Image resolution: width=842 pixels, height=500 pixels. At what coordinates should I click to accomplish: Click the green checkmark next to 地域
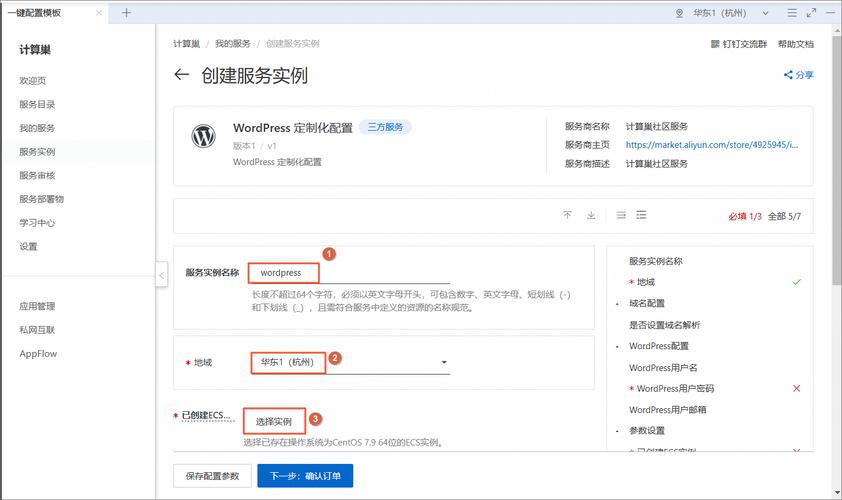pyautogui.click(x=796, y=282)
